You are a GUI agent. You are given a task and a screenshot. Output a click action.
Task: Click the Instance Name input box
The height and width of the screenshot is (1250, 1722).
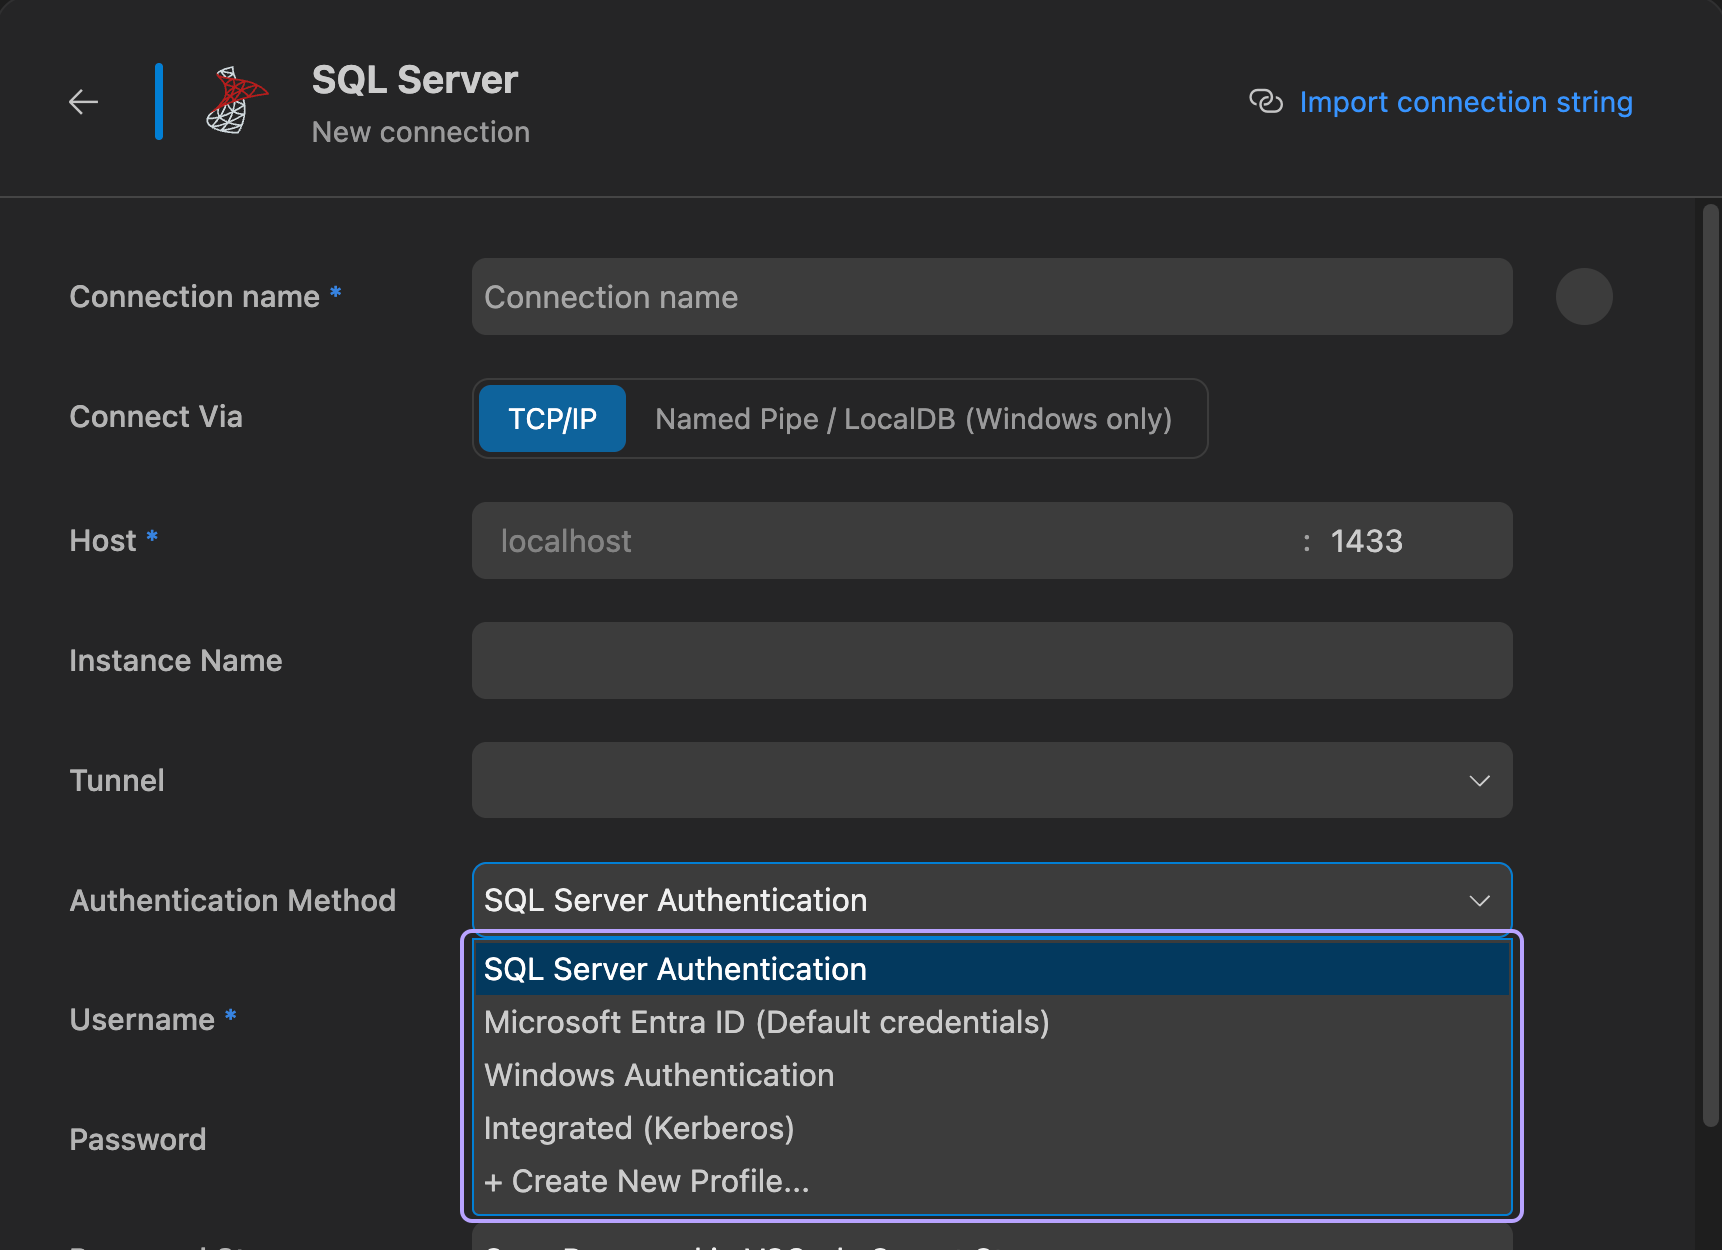pos(992,661)
